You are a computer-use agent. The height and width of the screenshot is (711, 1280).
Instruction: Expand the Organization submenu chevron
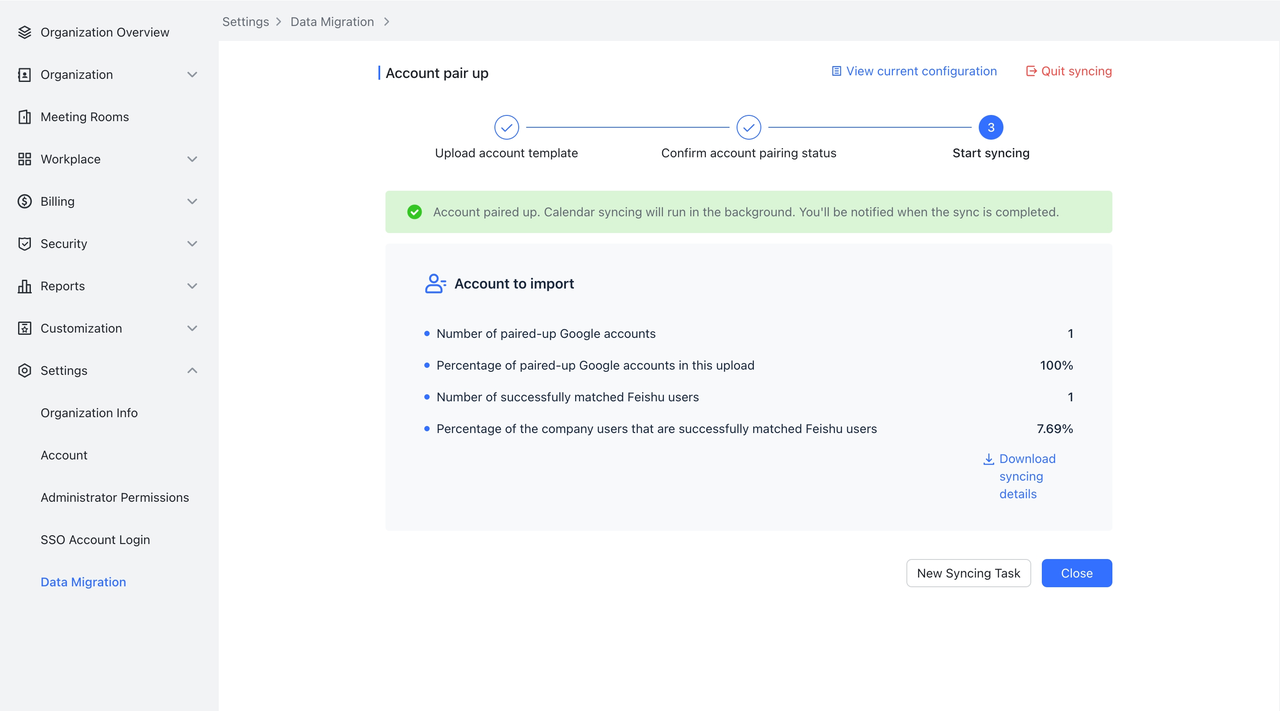pyautogui.click(x=192, y=75)
